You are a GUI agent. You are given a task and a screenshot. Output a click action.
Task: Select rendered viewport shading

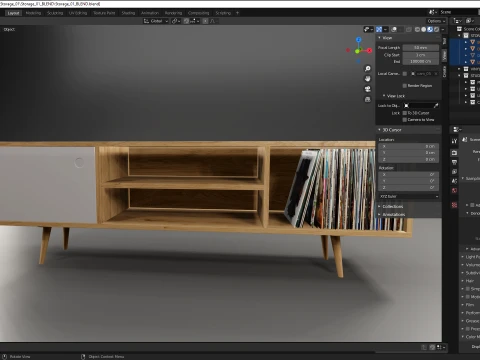pos(436,29)
